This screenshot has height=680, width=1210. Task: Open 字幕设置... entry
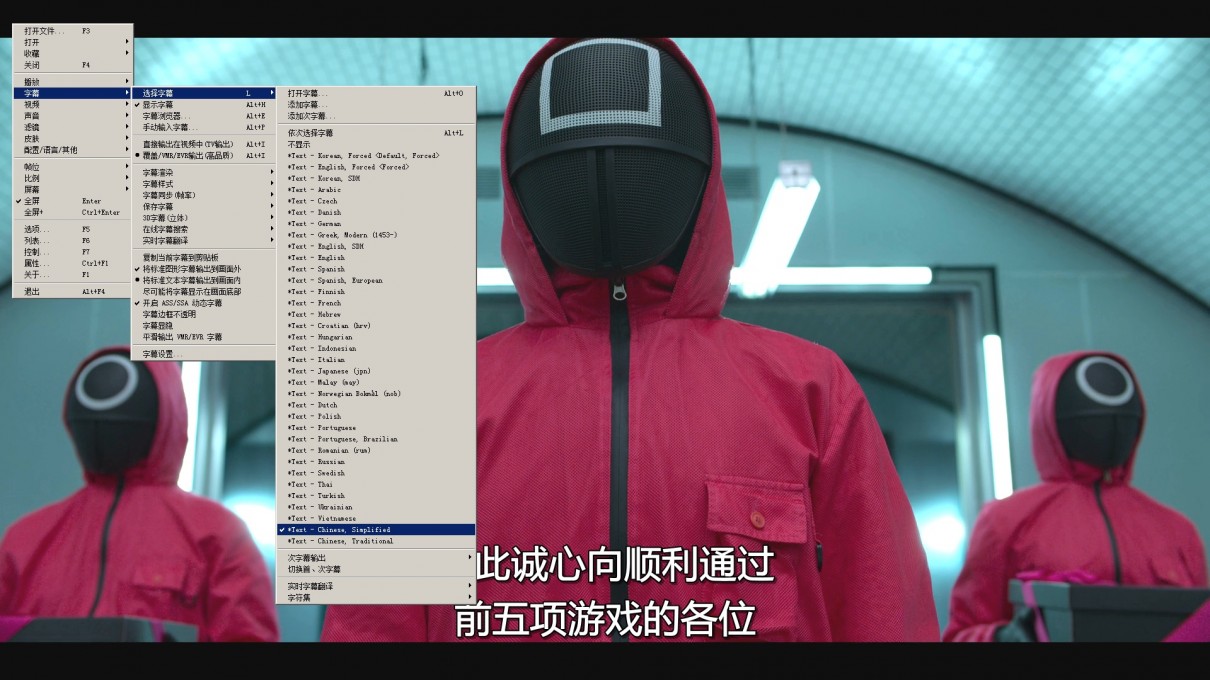pyautogui.click(x=204, y=354)
